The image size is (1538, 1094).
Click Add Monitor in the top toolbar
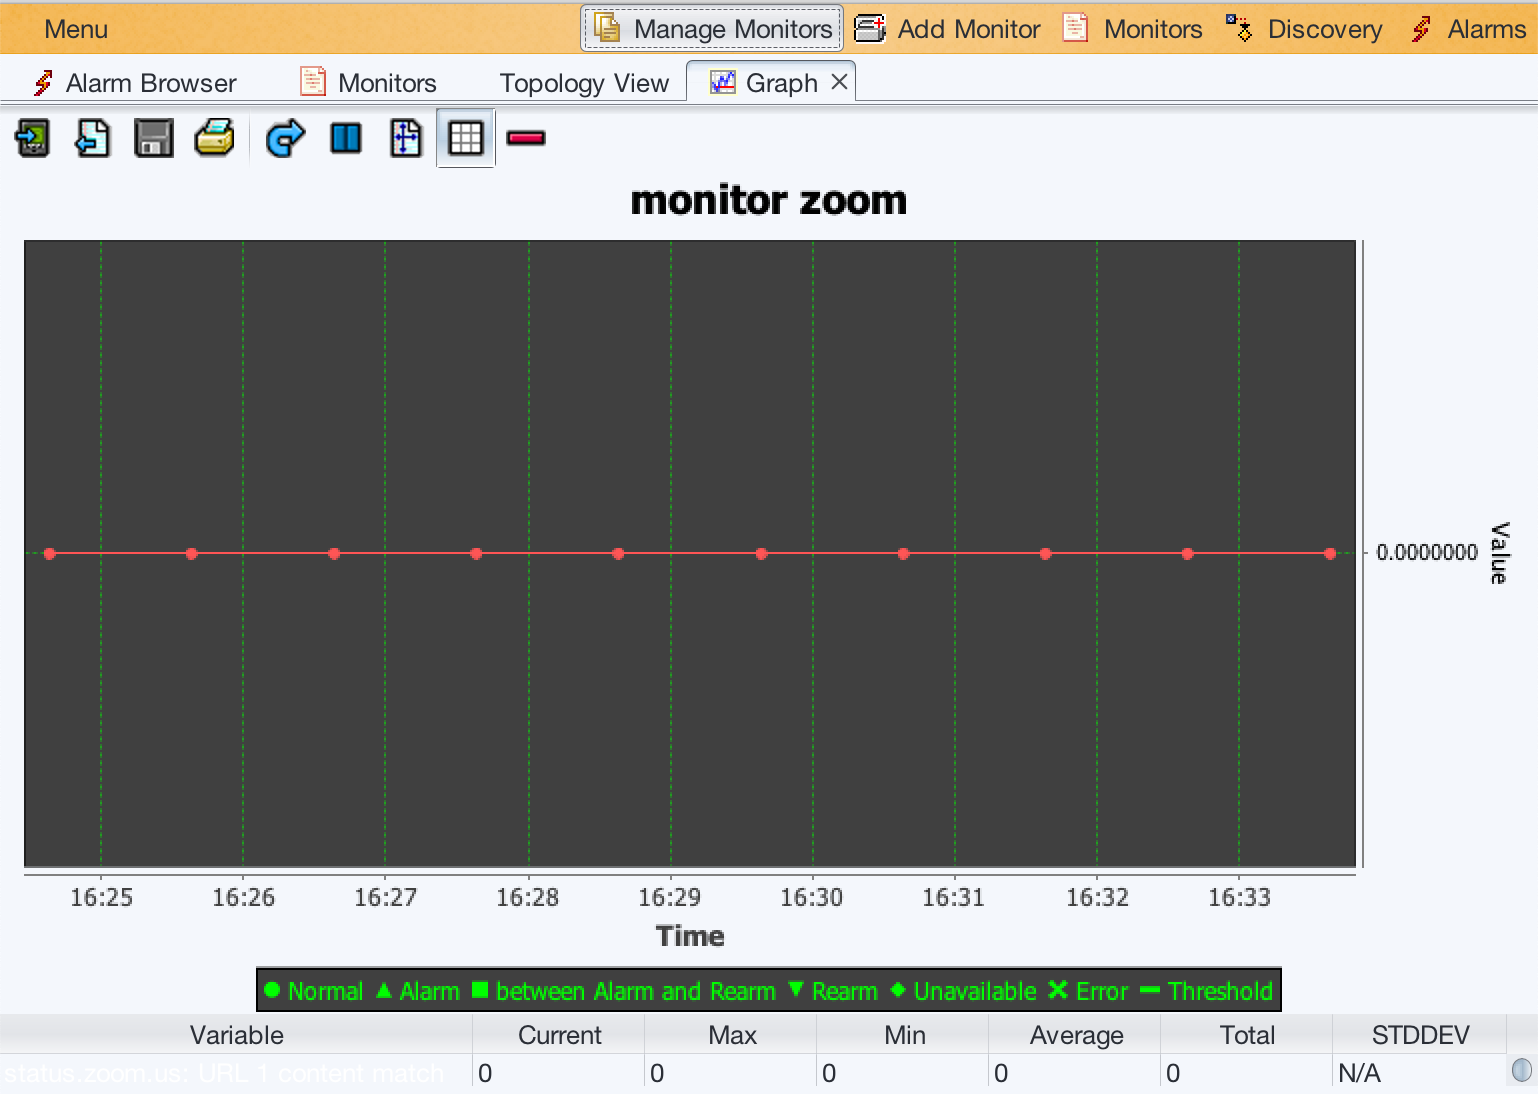pyautogui.click(x=948, y=29)
